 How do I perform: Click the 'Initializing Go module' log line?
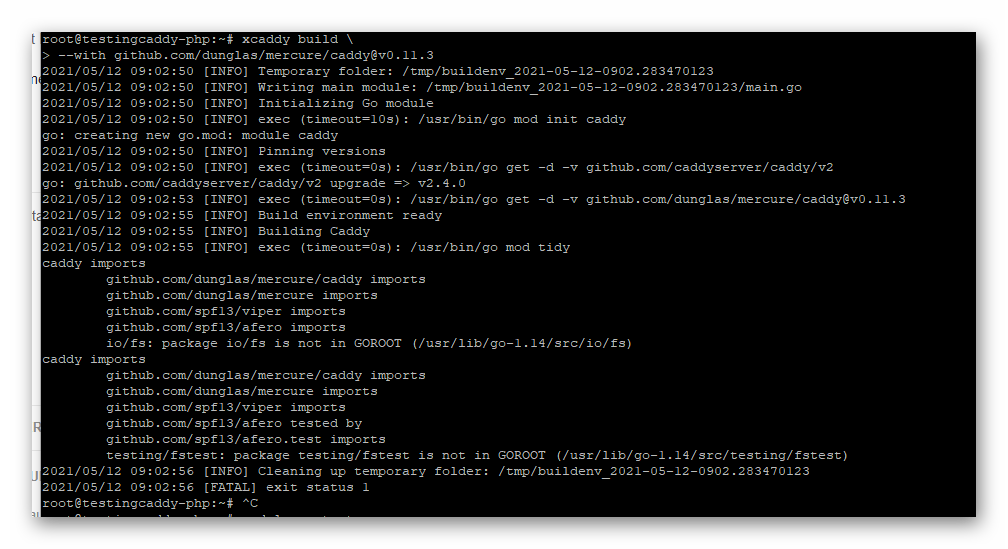(345, 103)
